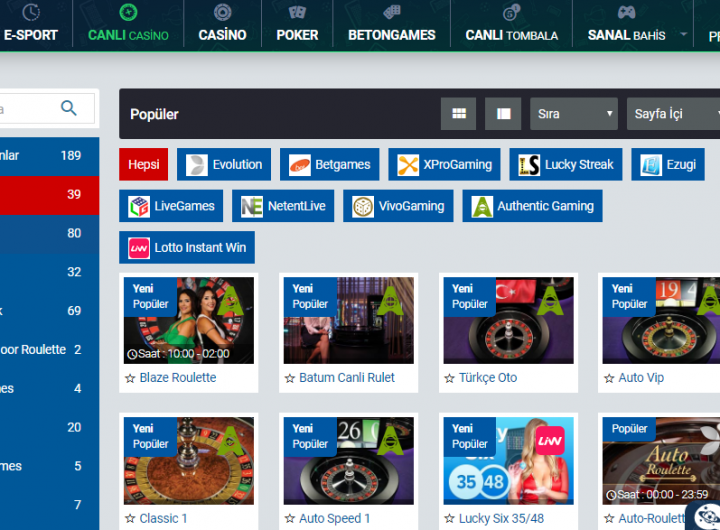The image size is (720, 530).
Task: Open the Batum Canli Rulet title link
Action: (x=347, y=378)
